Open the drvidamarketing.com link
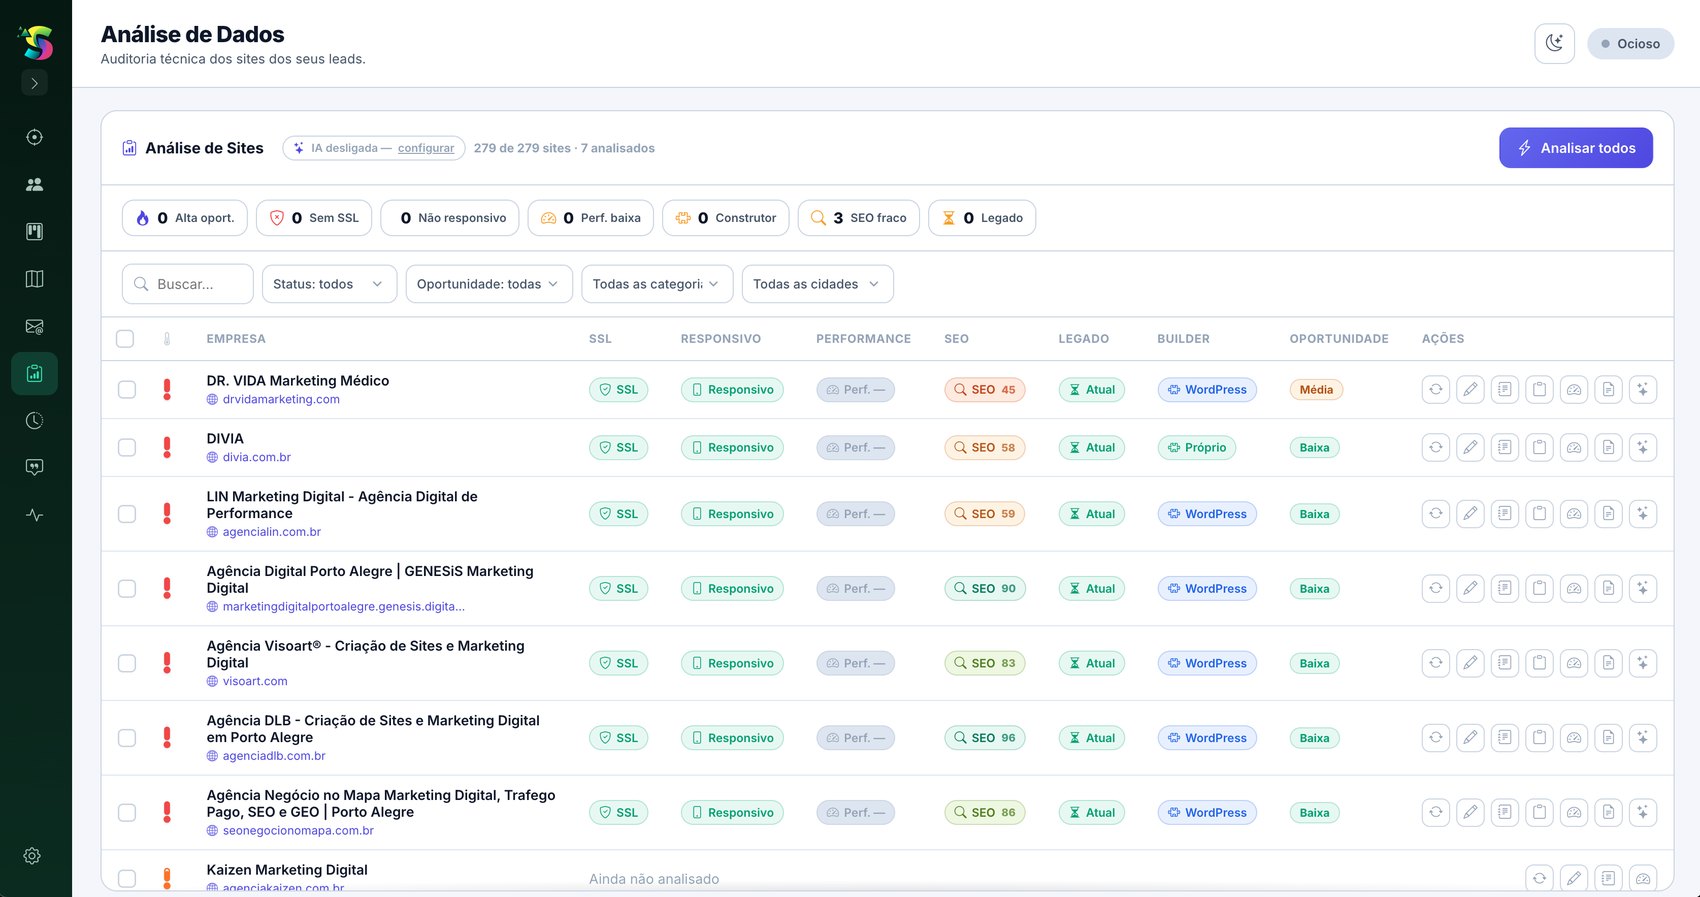This screenshot has height=897, width=1700. point(281,399)
